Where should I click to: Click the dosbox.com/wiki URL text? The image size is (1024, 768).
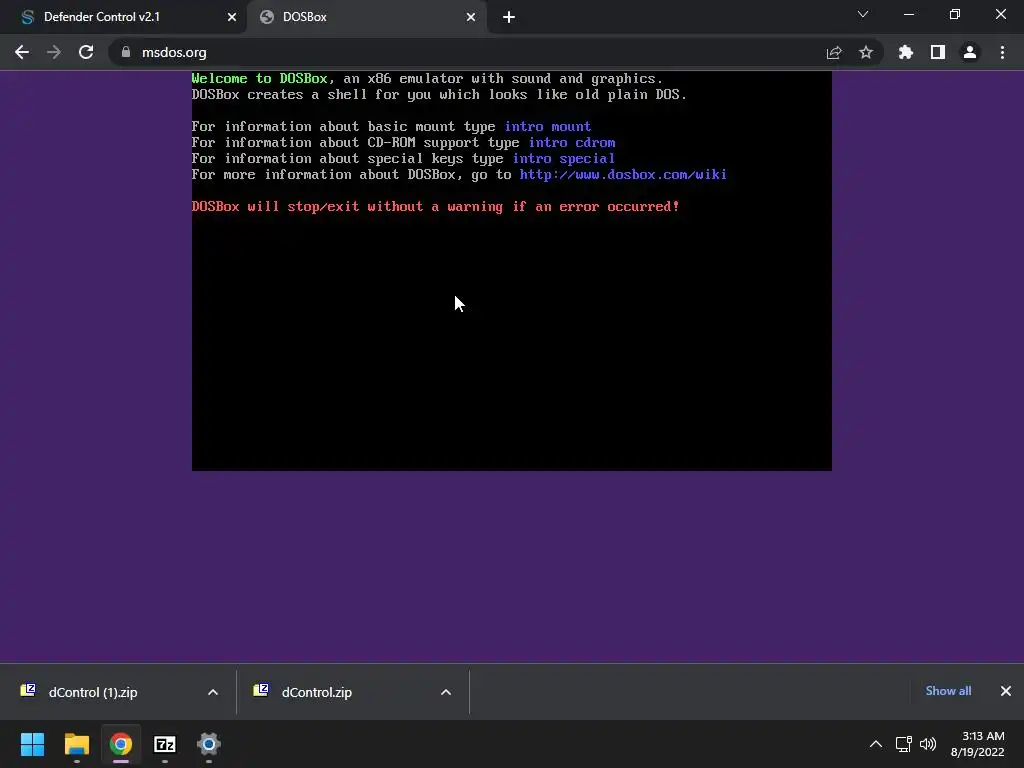pos(623,174)
